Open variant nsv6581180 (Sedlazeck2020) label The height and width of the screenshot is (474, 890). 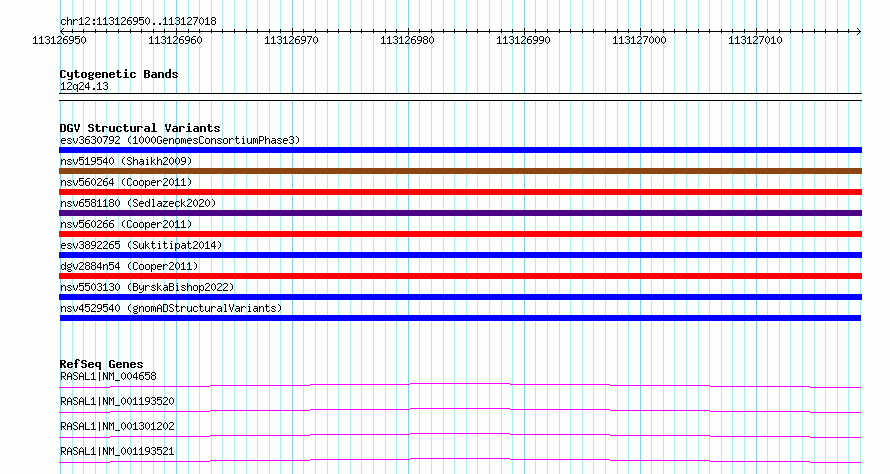coord(138,203)
